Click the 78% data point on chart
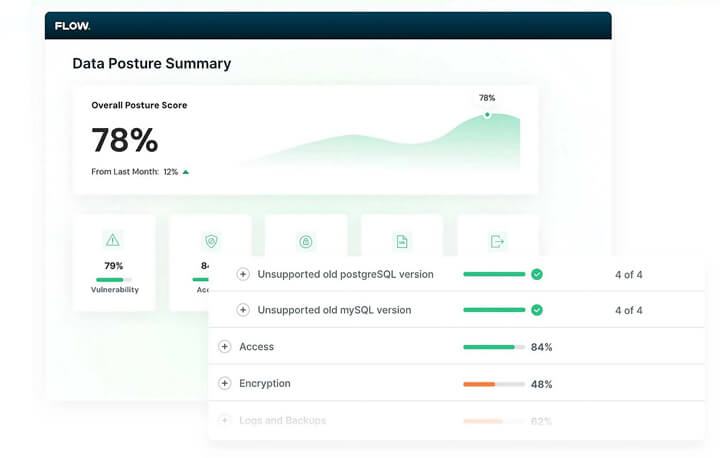Viewport: 720px width, 458px height. click(487, 114)
